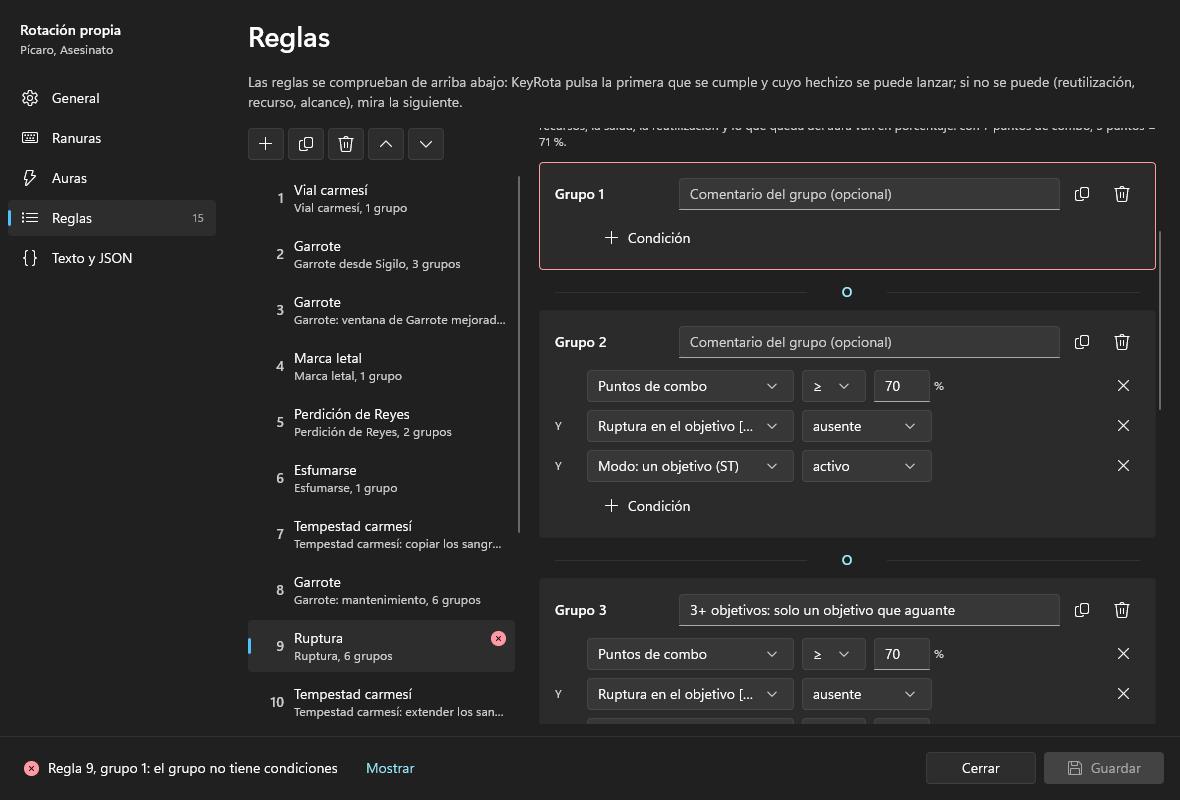
Task: Open the ausente state dropdown in Grupo 2
Action: (866, 426)
